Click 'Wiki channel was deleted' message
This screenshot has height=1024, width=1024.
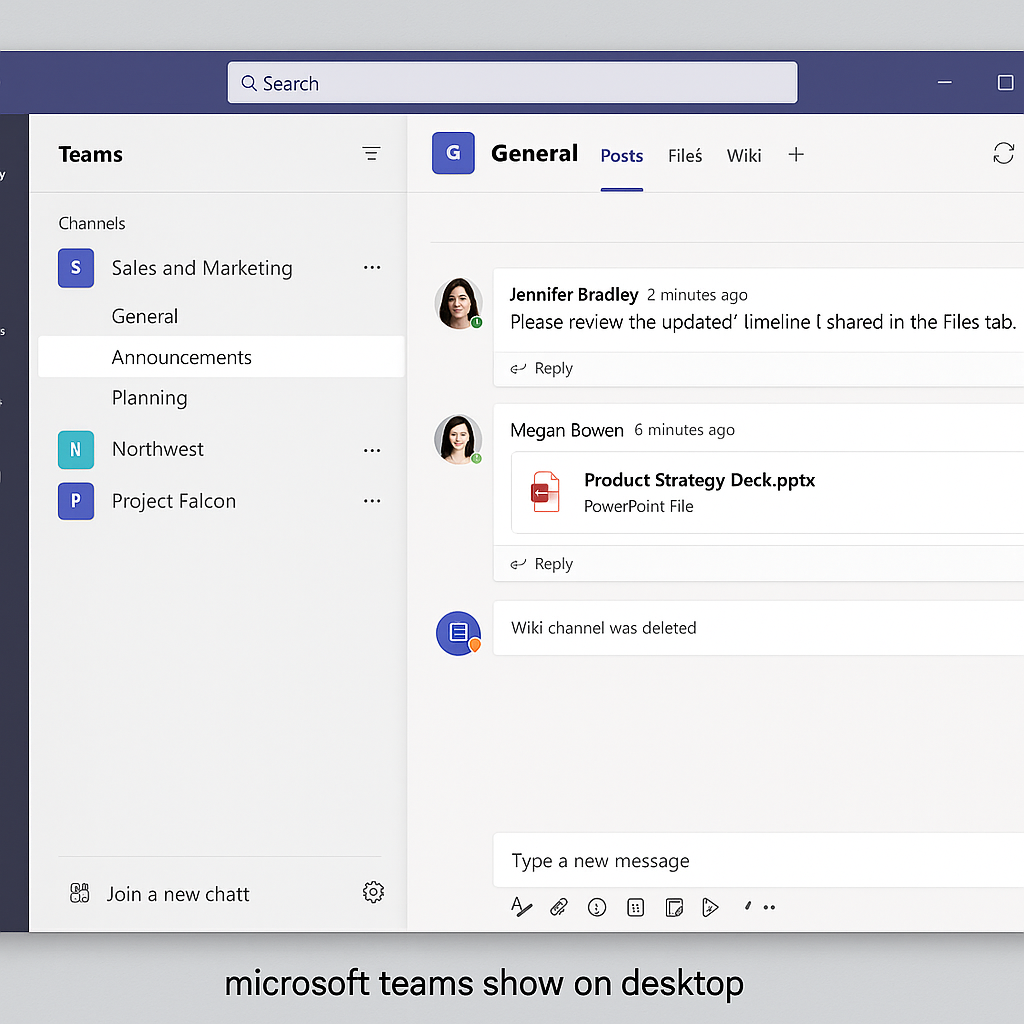tap(603, 628)
